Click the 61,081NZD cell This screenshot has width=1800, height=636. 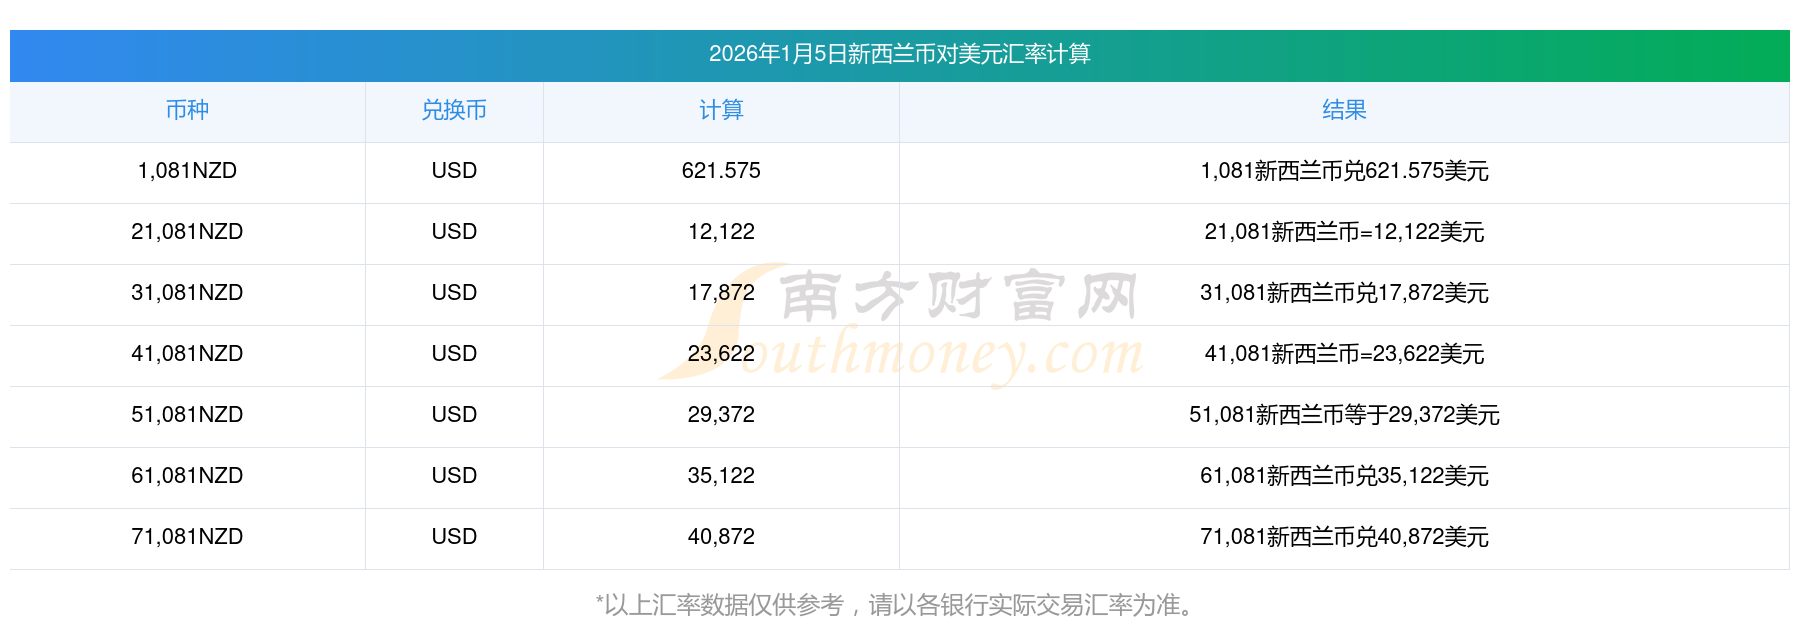click(187, 476)
